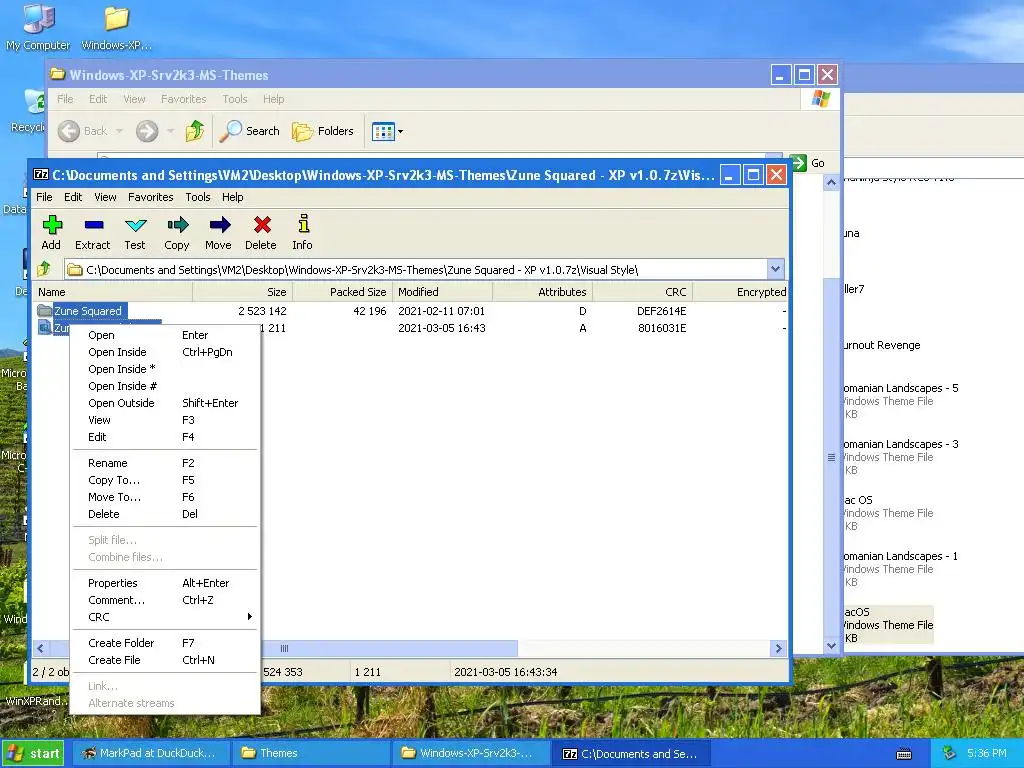1024x768 pixels.
Task: Click the Test checkmark icon in 7-Zip
Action: (x=135, y=225)
